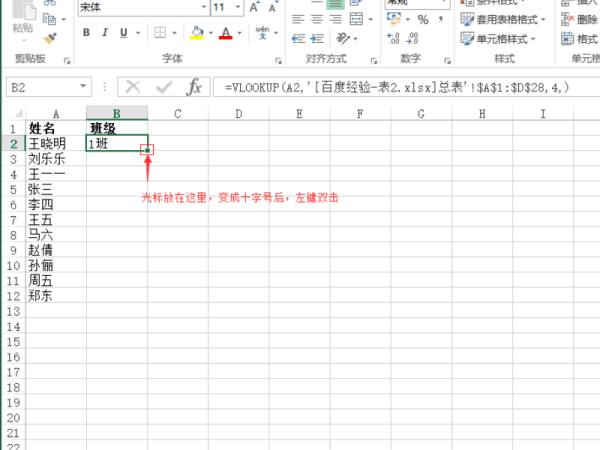
Task: Select cell A3 刘乐乐
Action: (x=56, y=159)
